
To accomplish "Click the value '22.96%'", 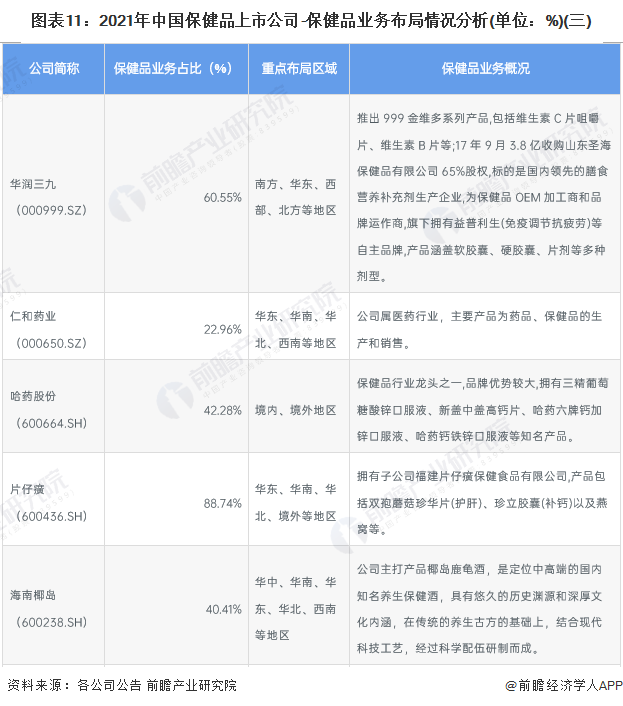I will 222,330.
